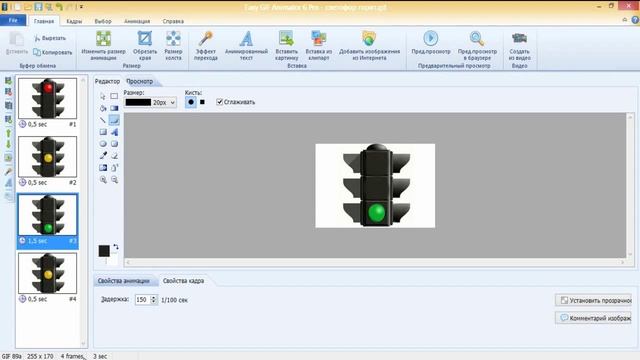The width and height of the screenshot is (640, 360).
Task: Click the save disk icon in title bar
Action: coord(38,7)
